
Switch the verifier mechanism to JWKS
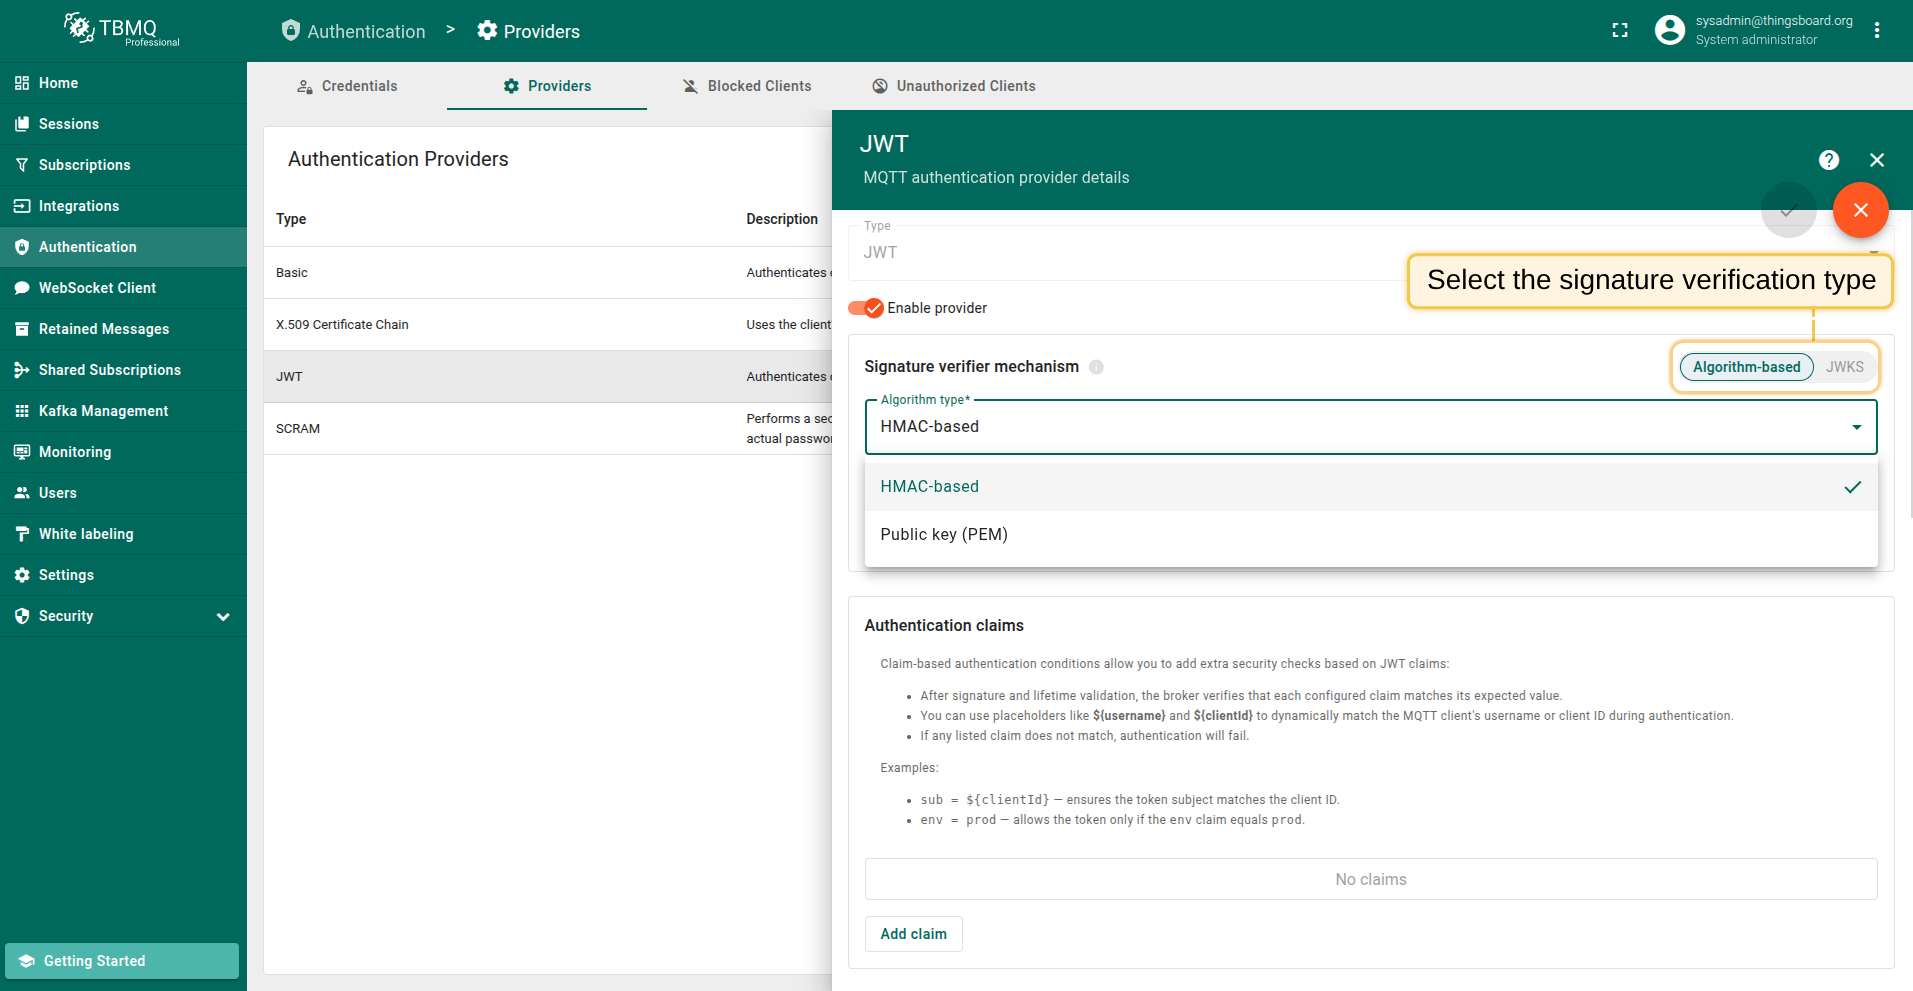click(1844, 367)
